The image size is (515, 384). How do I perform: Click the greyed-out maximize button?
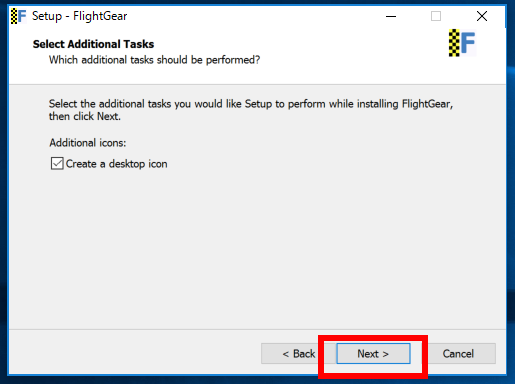click(x=436, y=16)
